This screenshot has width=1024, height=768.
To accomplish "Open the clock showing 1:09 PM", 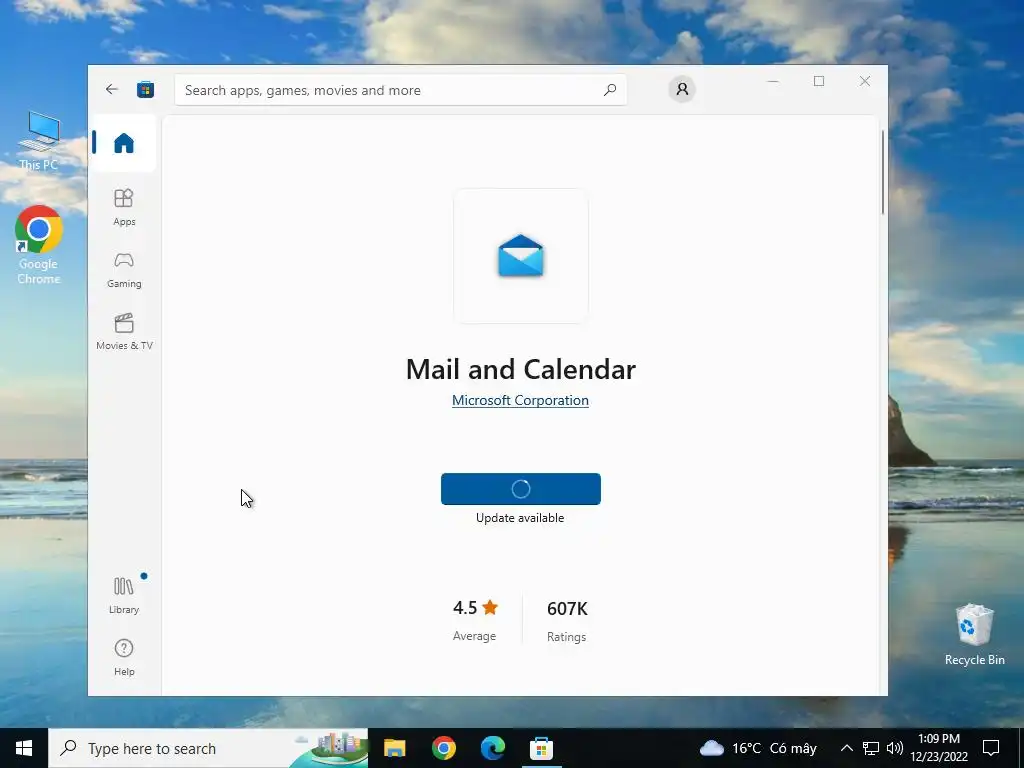I will click(939, 748).
